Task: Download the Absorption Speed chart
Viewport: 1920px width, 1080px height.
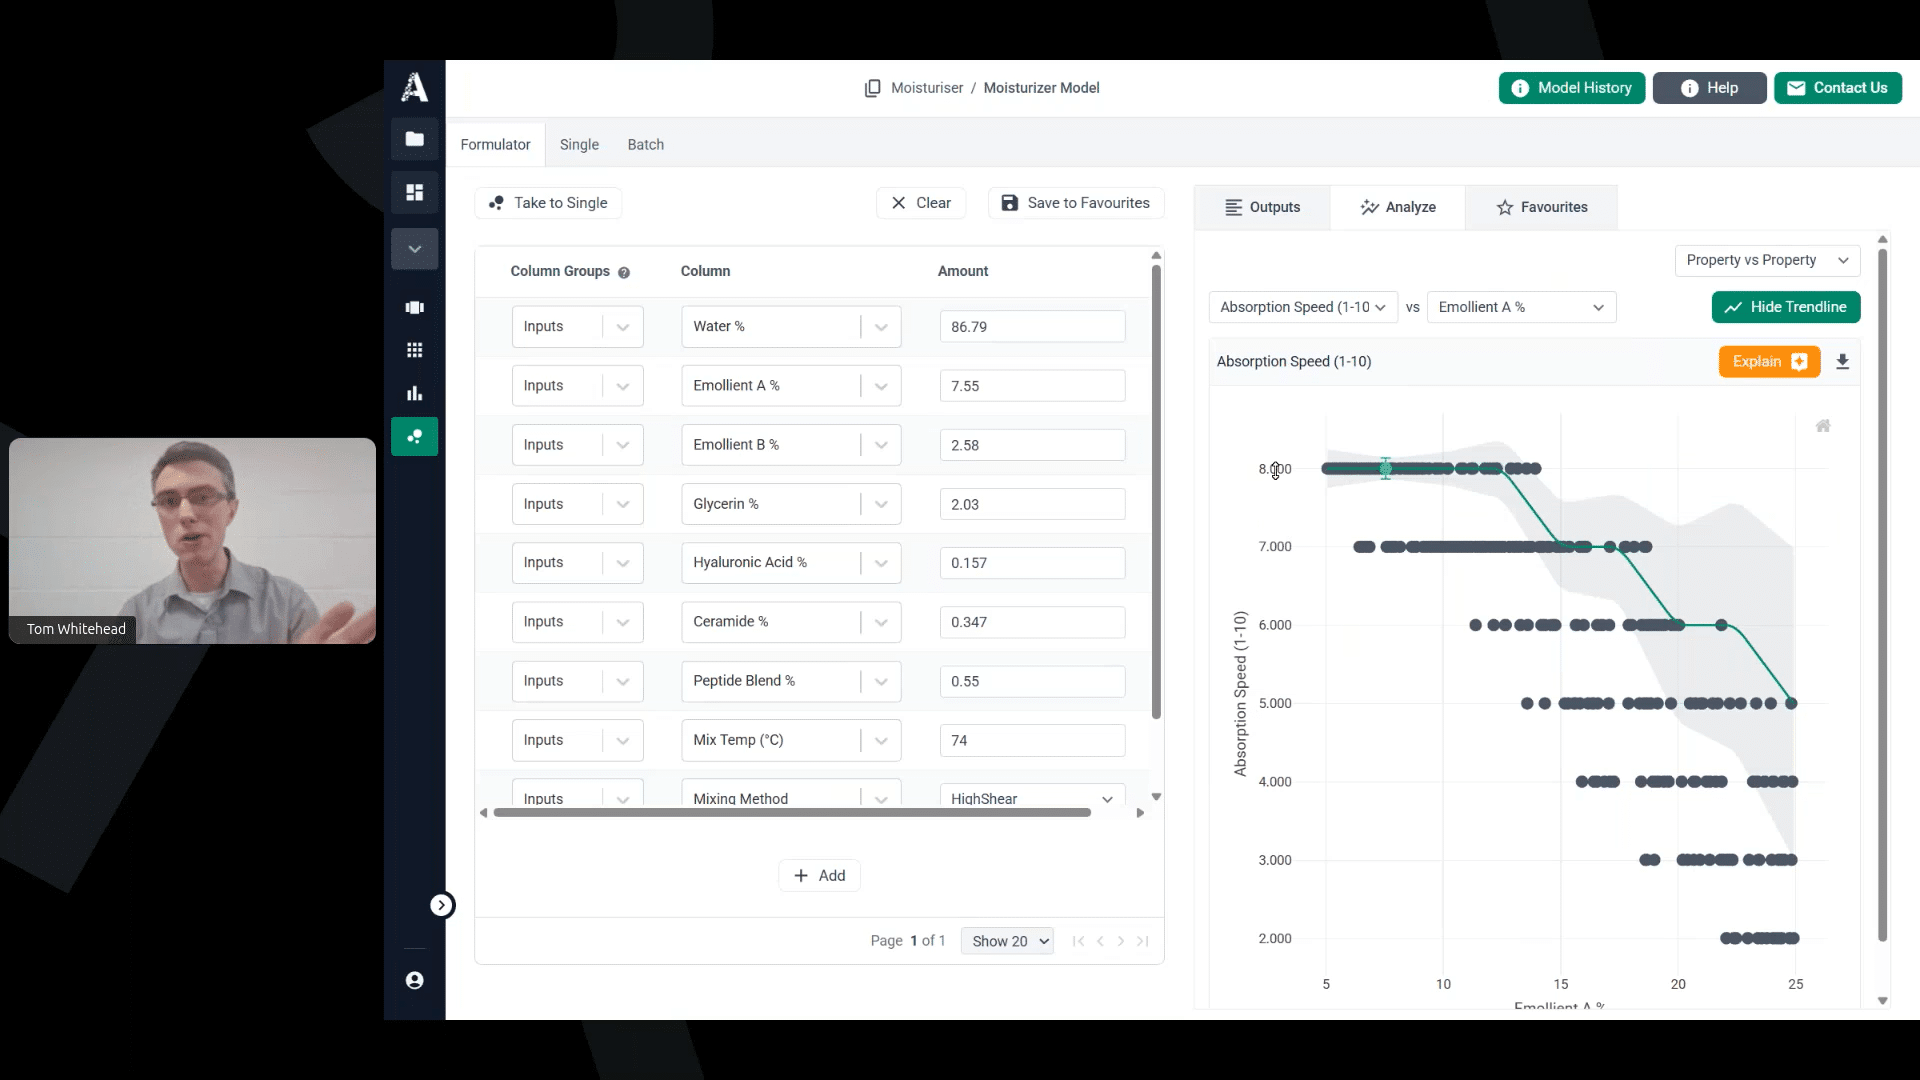Action: click(x=1842, y=362)
